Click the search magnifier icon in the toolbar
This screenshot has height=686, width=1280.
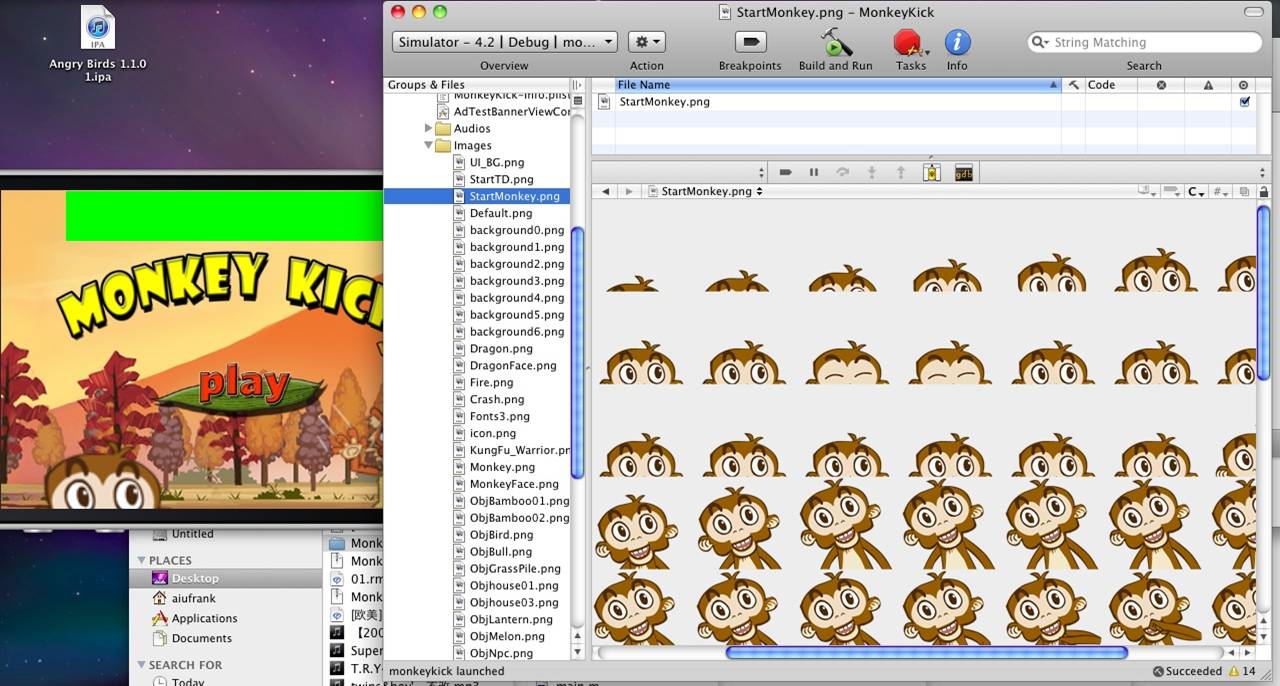pyautogui.click(x=1041, y=42)
